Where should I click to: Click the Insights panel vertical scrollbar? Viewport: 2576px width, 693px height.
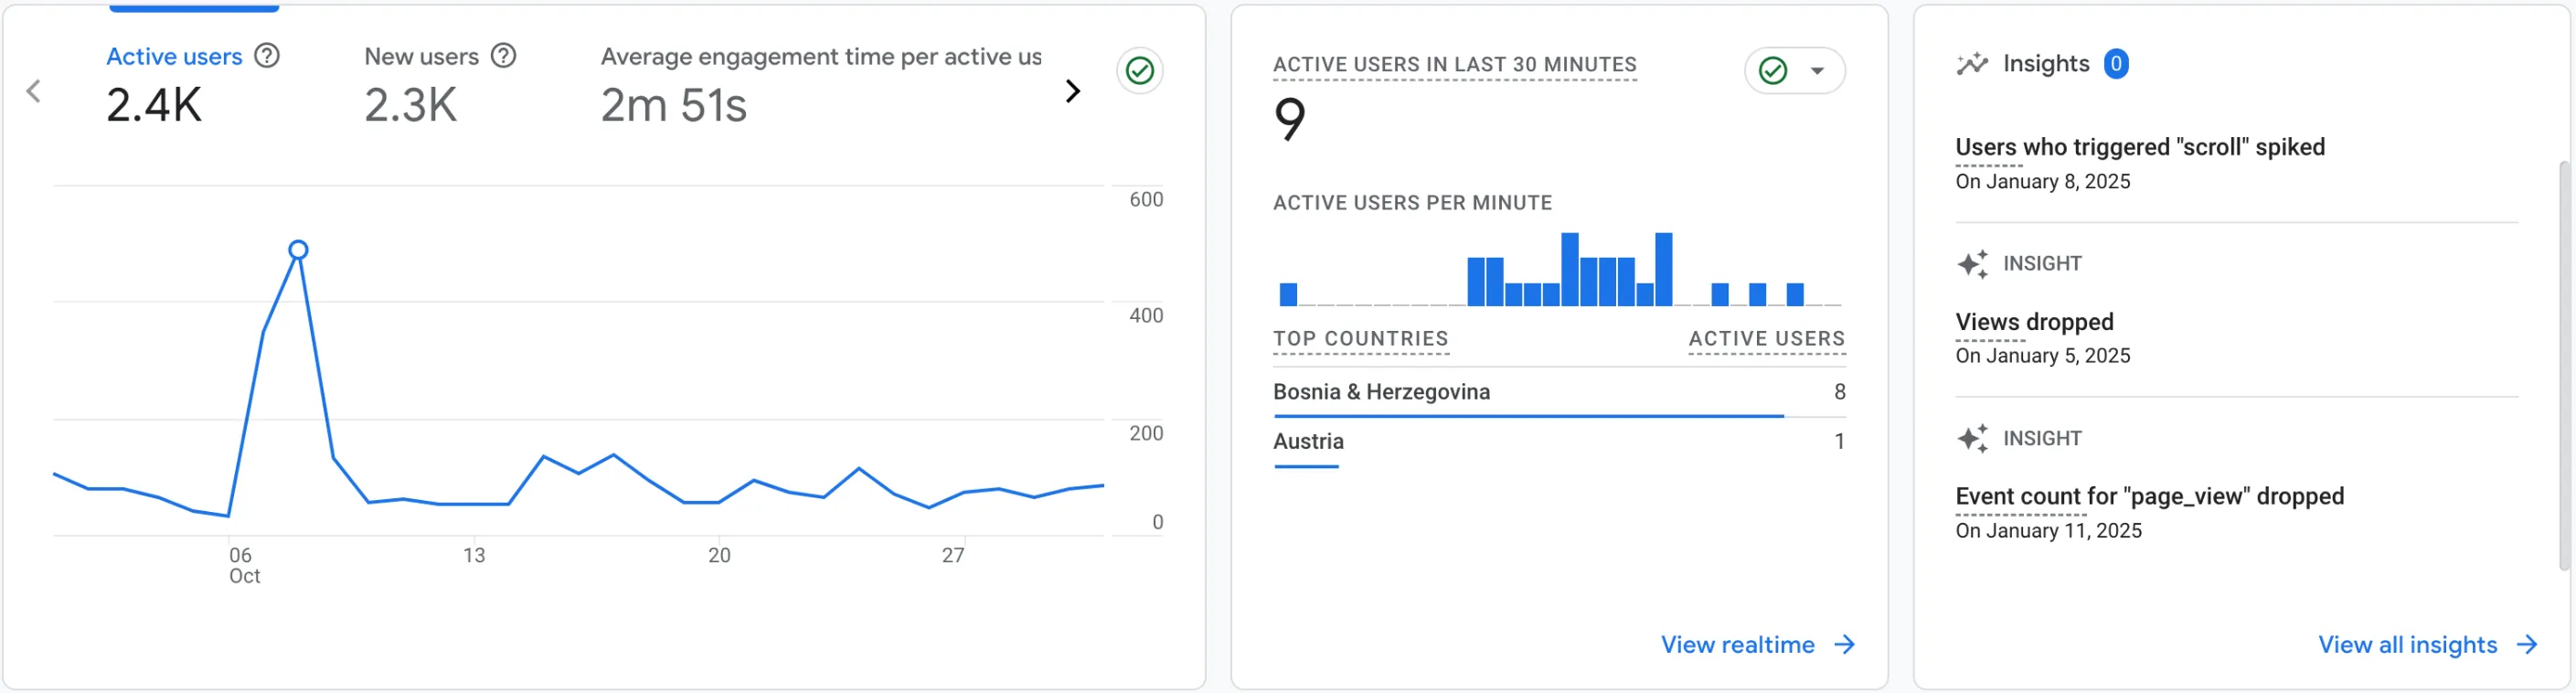[2563, 365]
